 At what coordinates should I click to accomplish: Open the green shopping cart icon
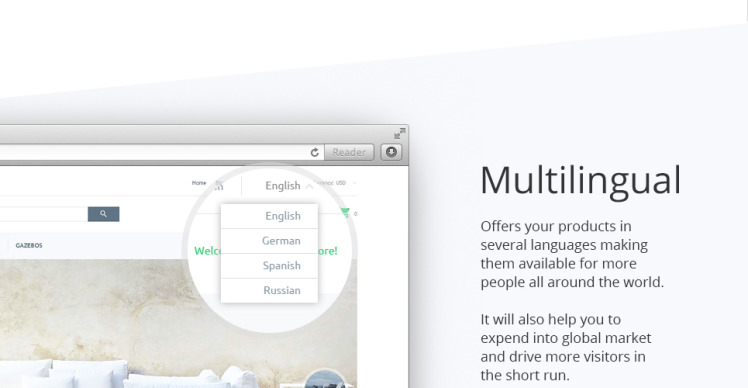pos(345,213)
